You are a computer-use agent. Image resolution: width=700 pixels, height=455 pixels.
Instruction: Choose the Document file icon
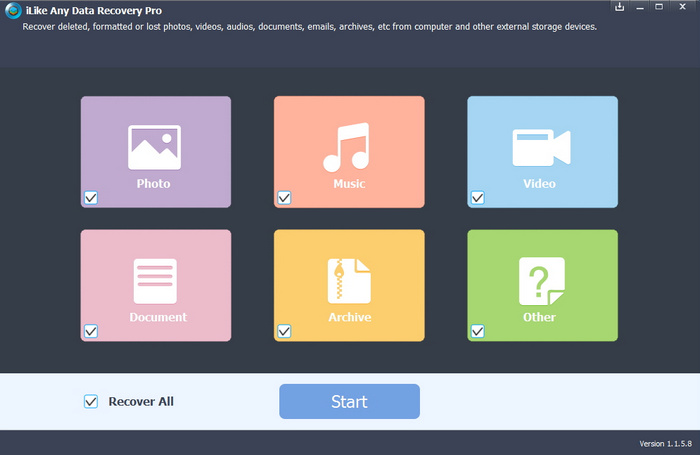point(154,281)
